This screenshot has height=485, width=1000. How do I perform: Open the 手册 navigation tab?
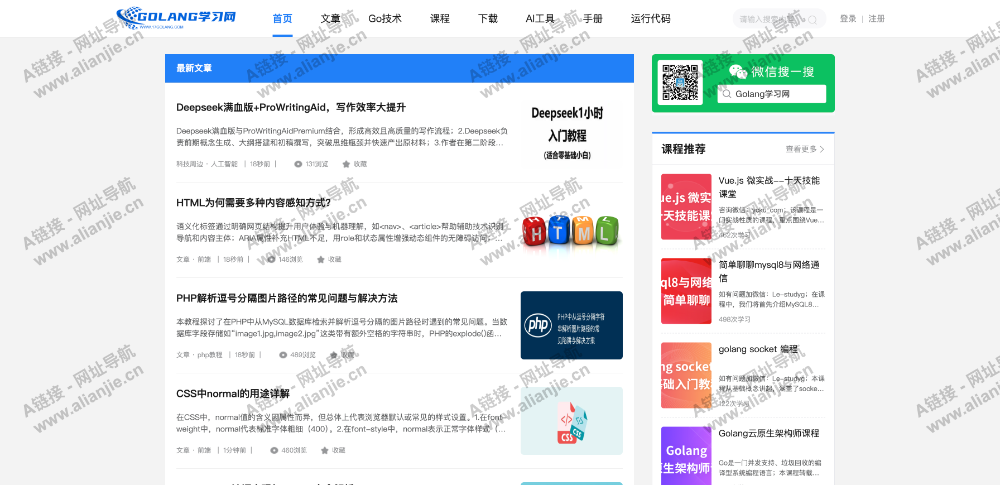click(x=593, y=19)
